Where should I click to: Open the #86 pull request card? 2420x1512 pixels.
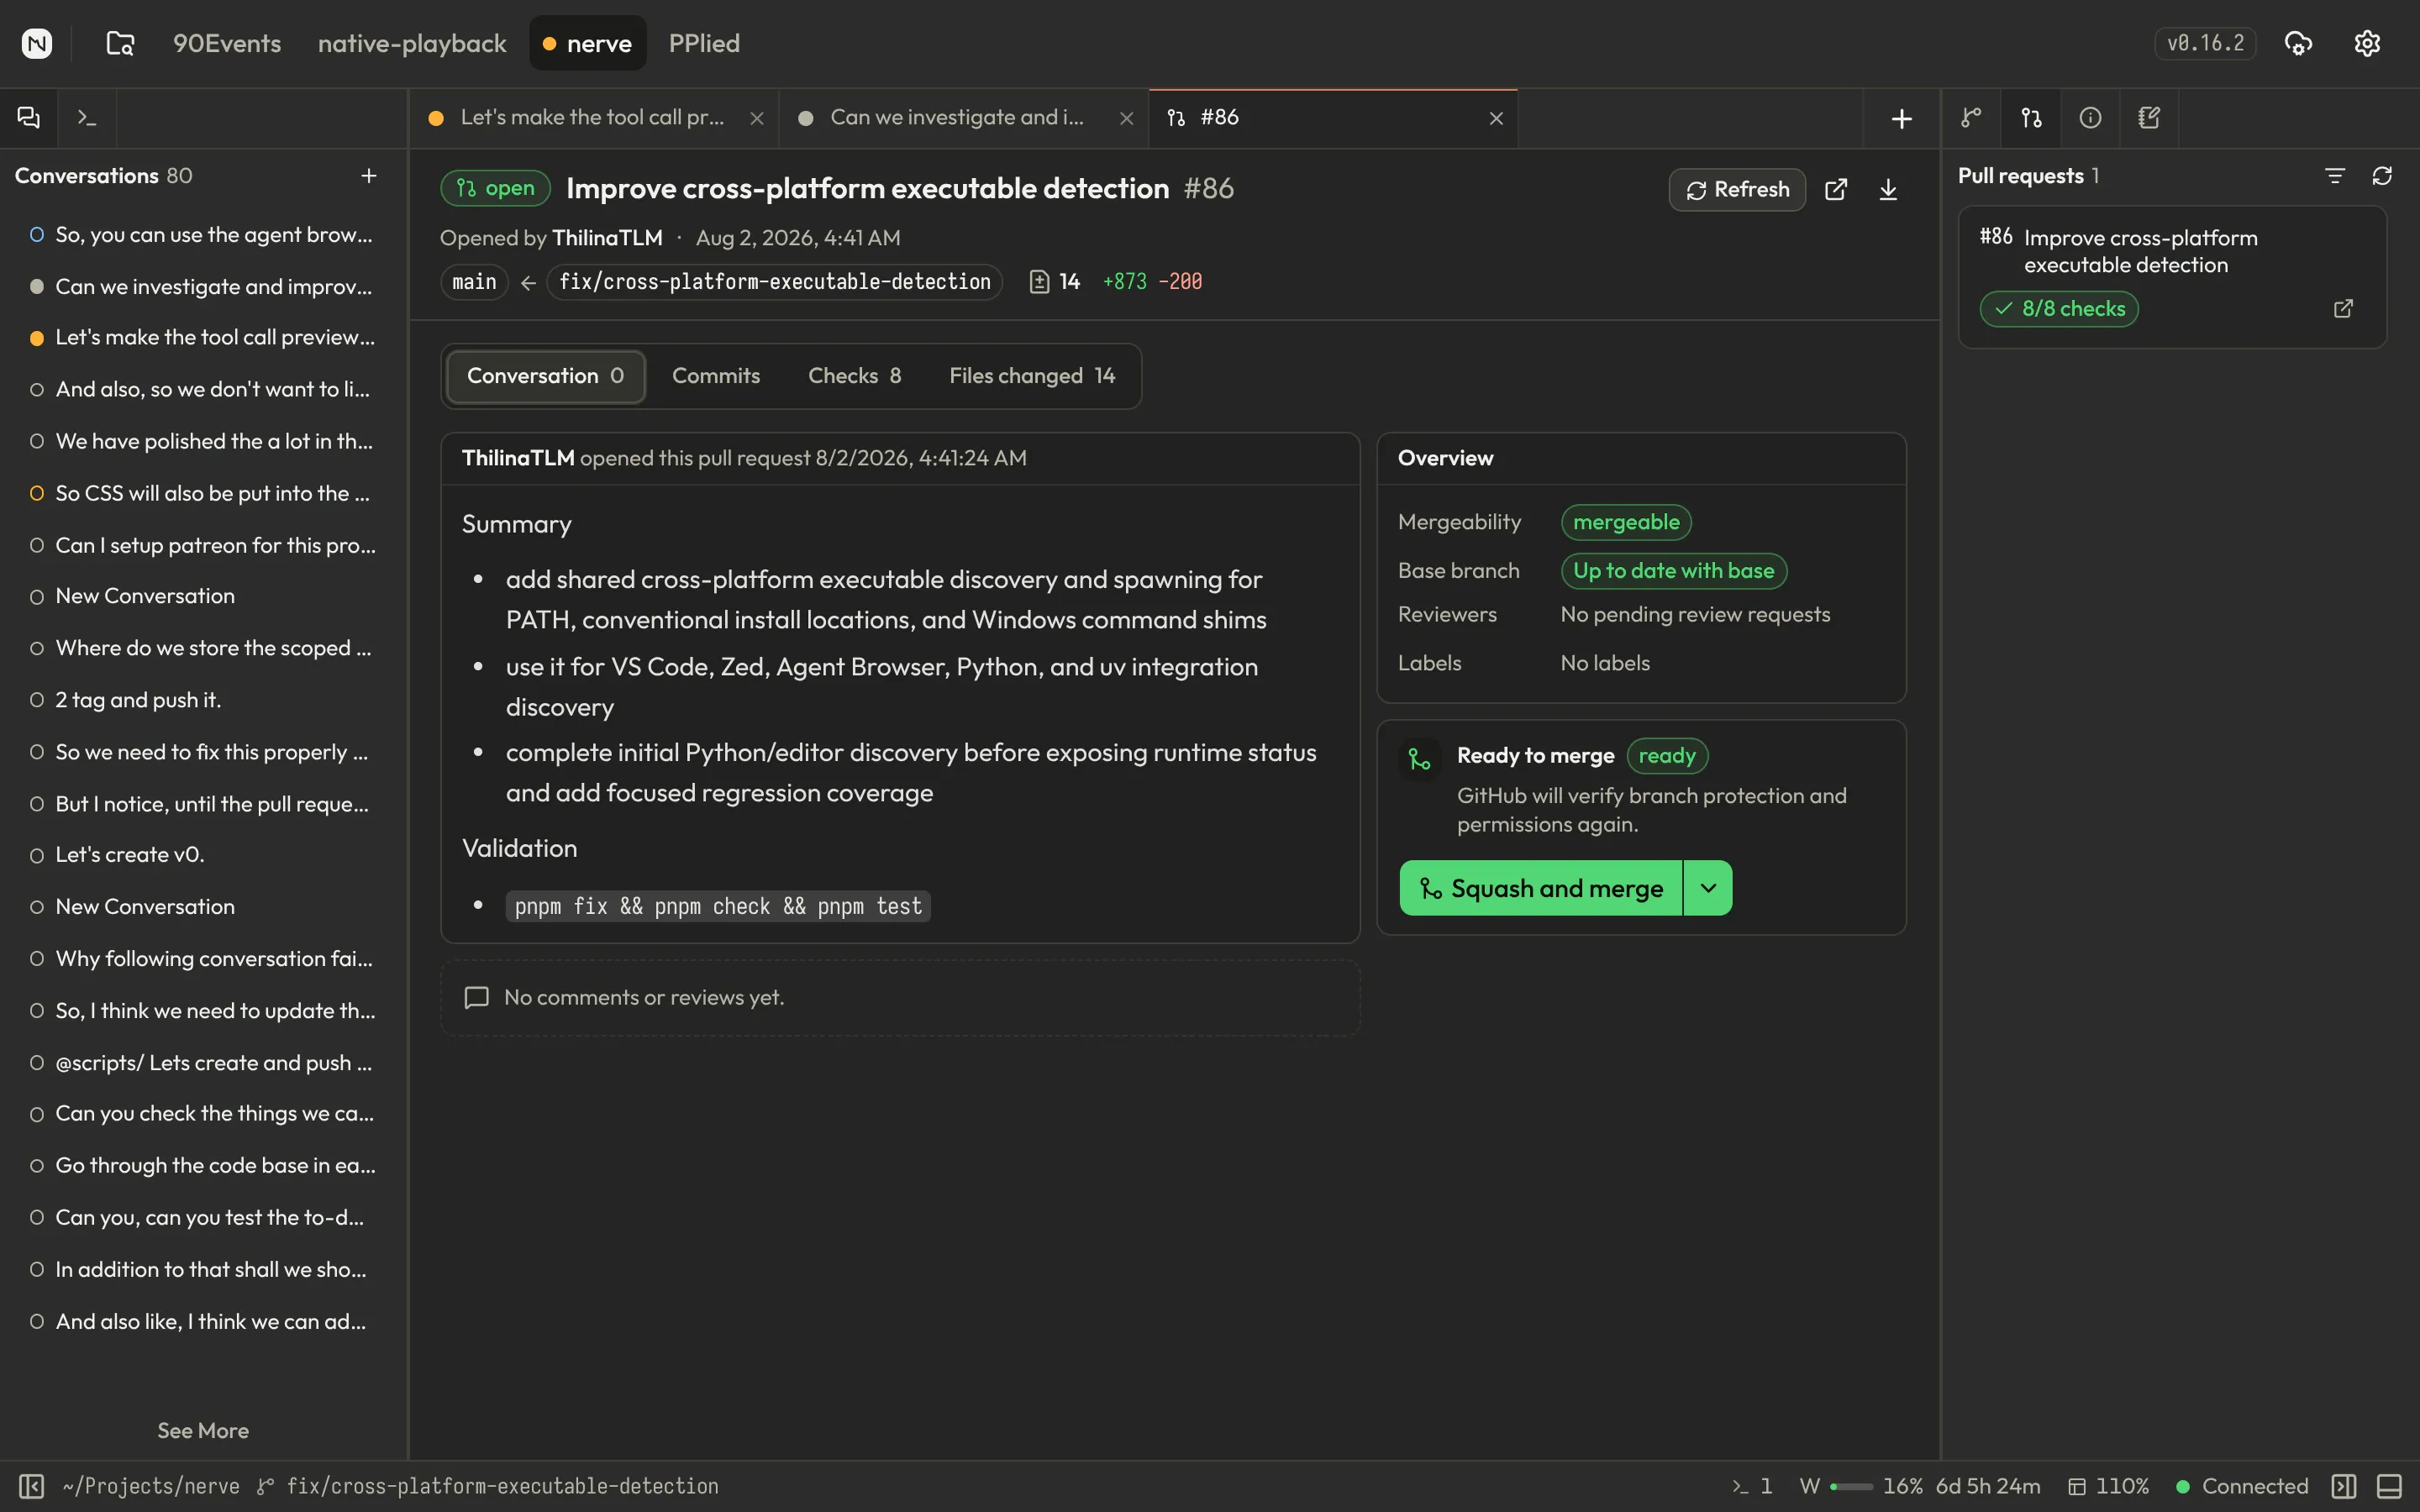[x=2172, y=277]
